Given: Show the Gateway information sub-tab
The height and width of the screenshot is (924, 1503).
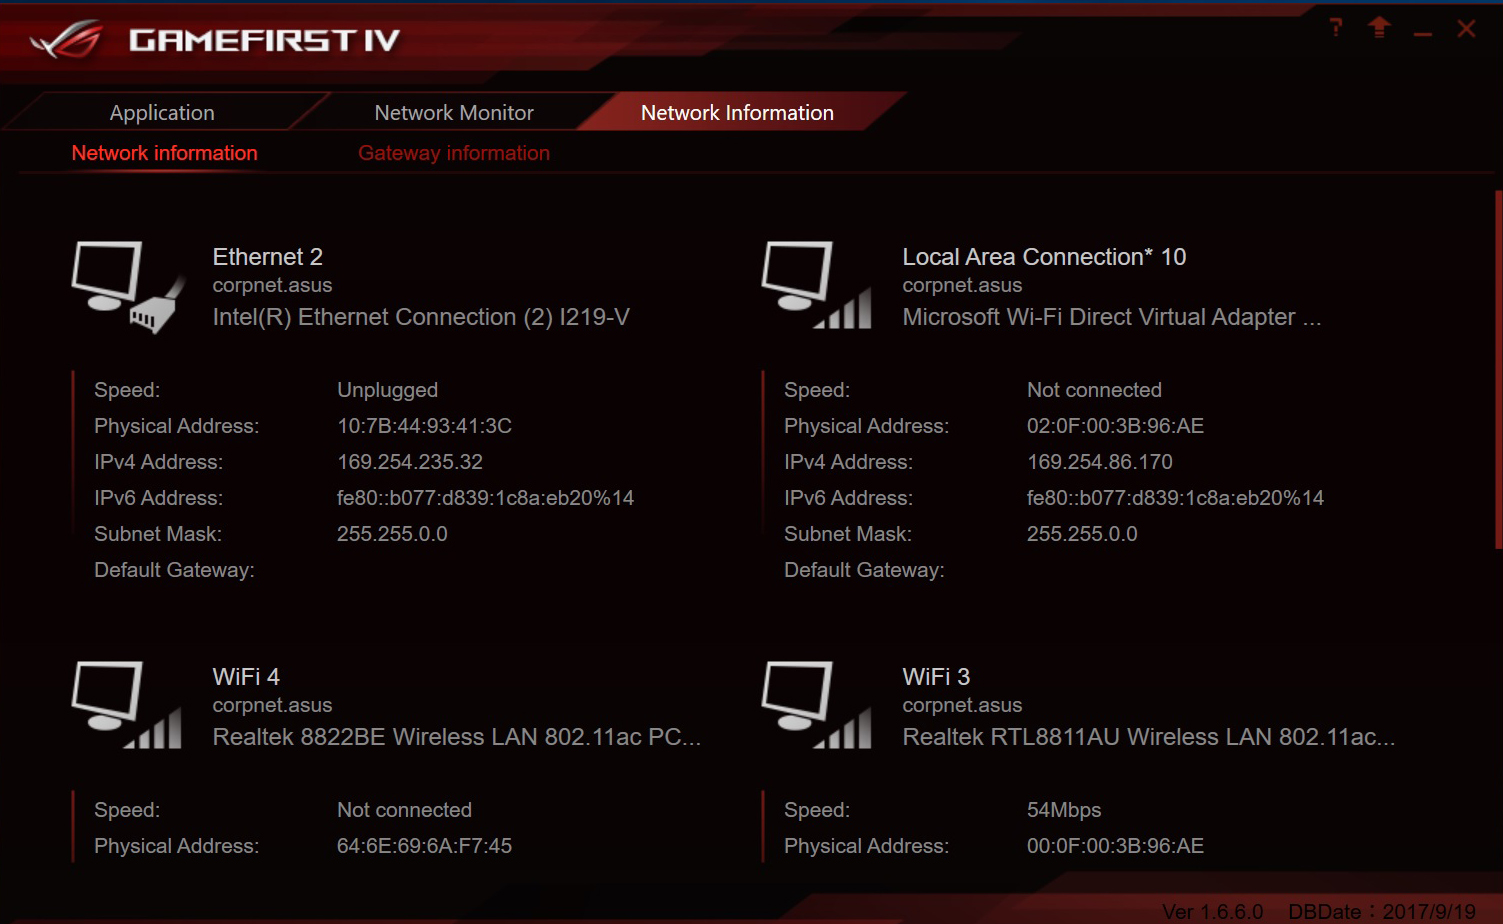Looking at the screenshot, I should pyautogui.click(x=454, y=153).
